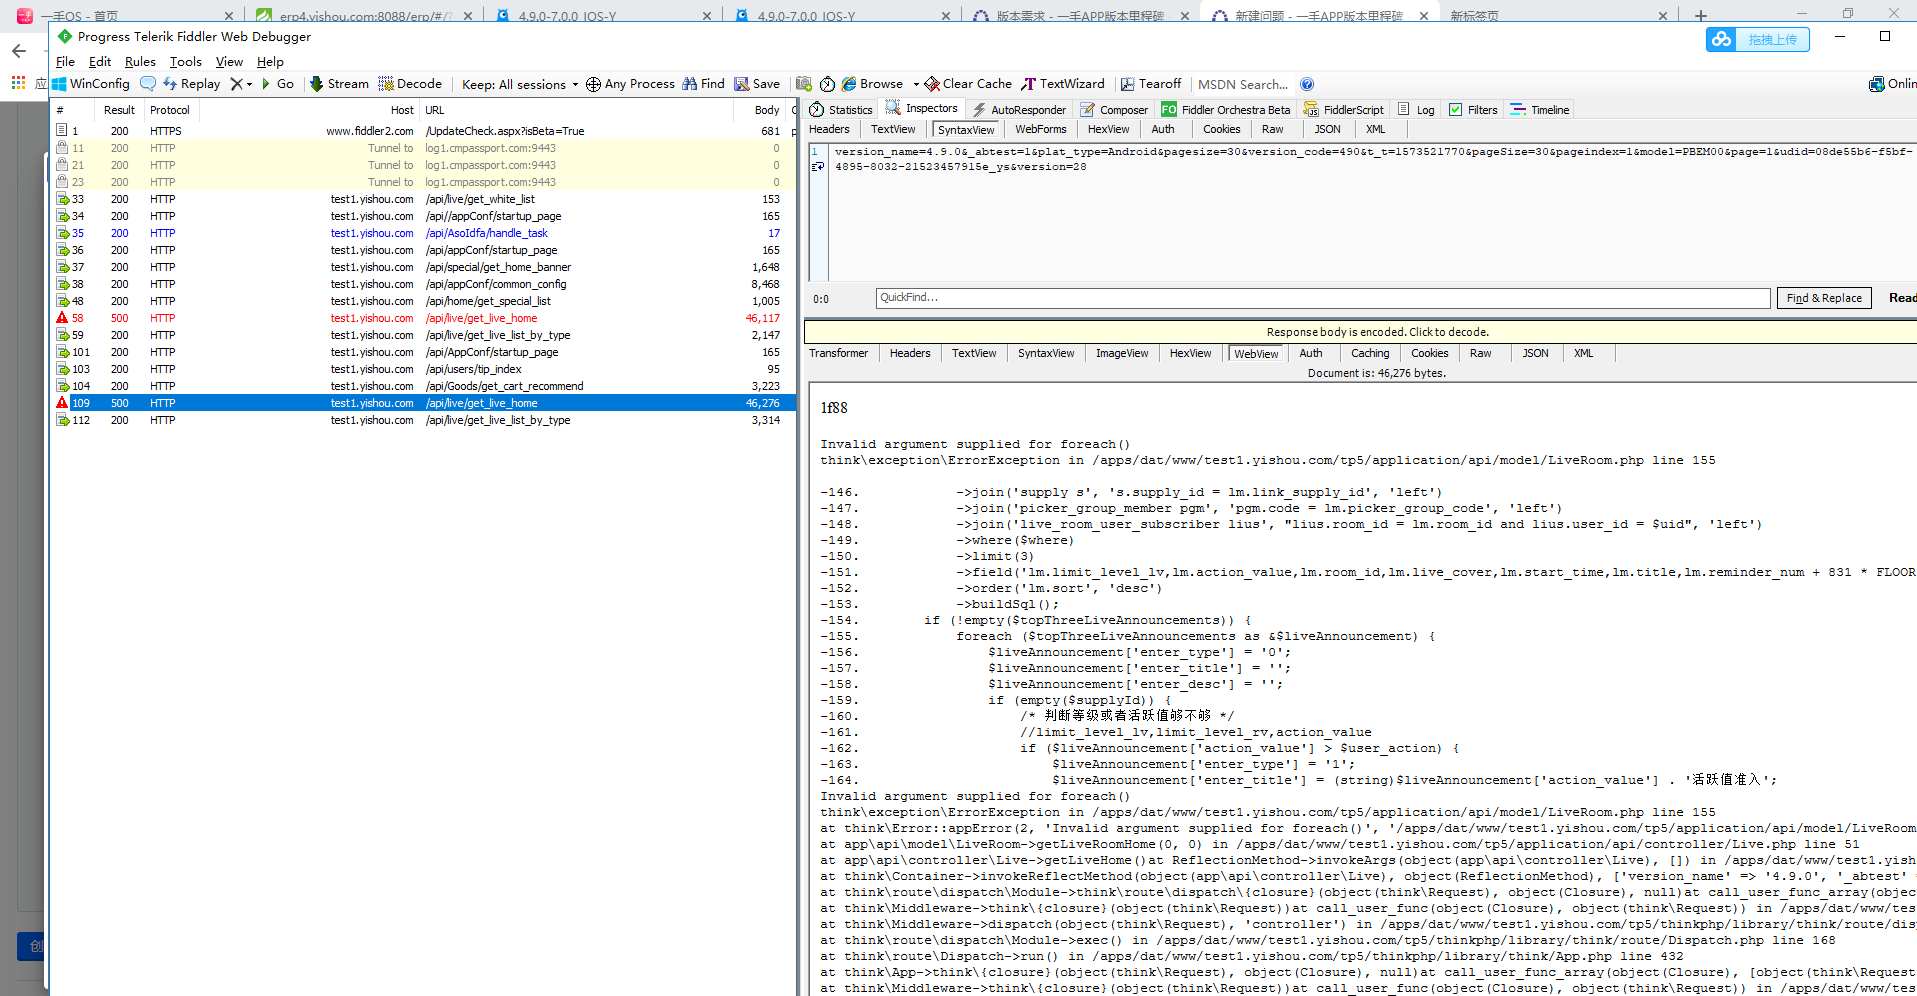Sort sessions by Result column
Image resolution: width=1917 pixels, height=996 pixels.
[x=119, y=110]
